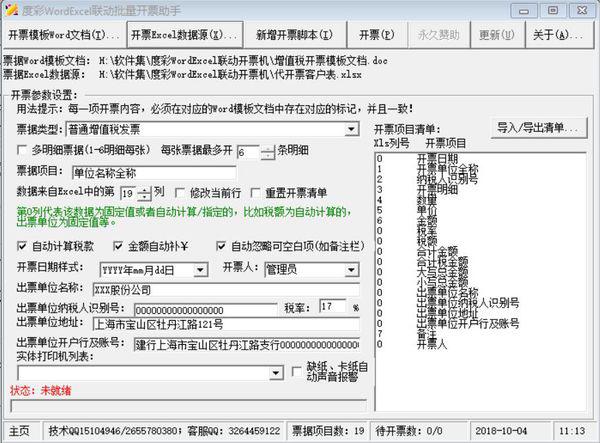Enable 重置开票清单 checkbox
The width and height of the screenshot is (600, 443).
coord(255,193)
